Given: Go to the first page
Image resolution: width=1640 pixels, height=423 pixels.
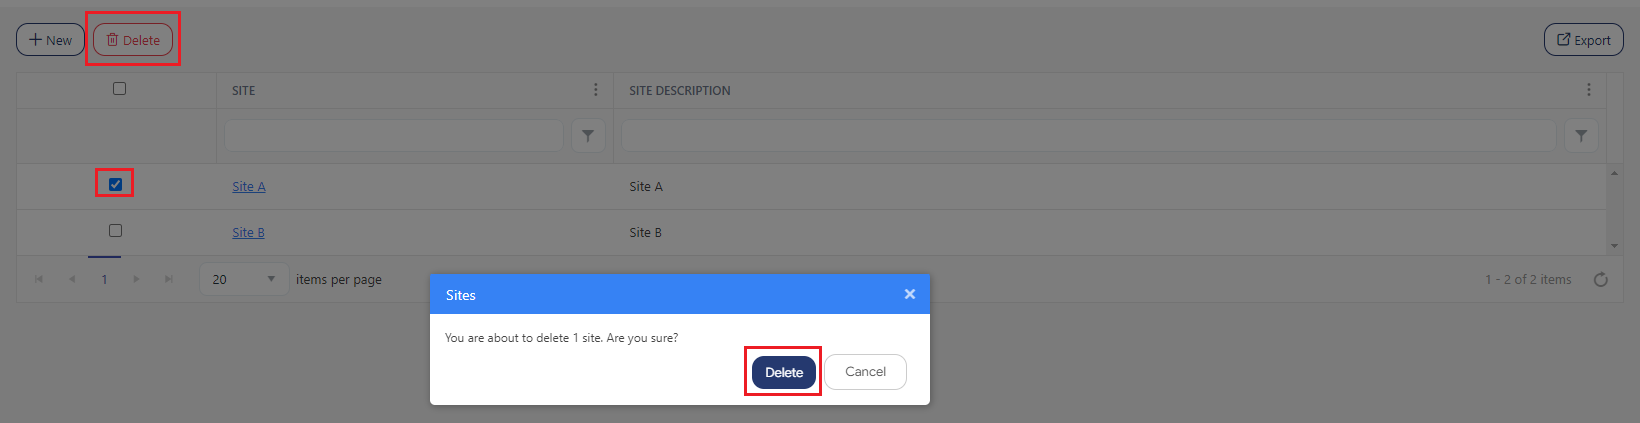Looking at the screenshot, I should click(x=39, y=279).
